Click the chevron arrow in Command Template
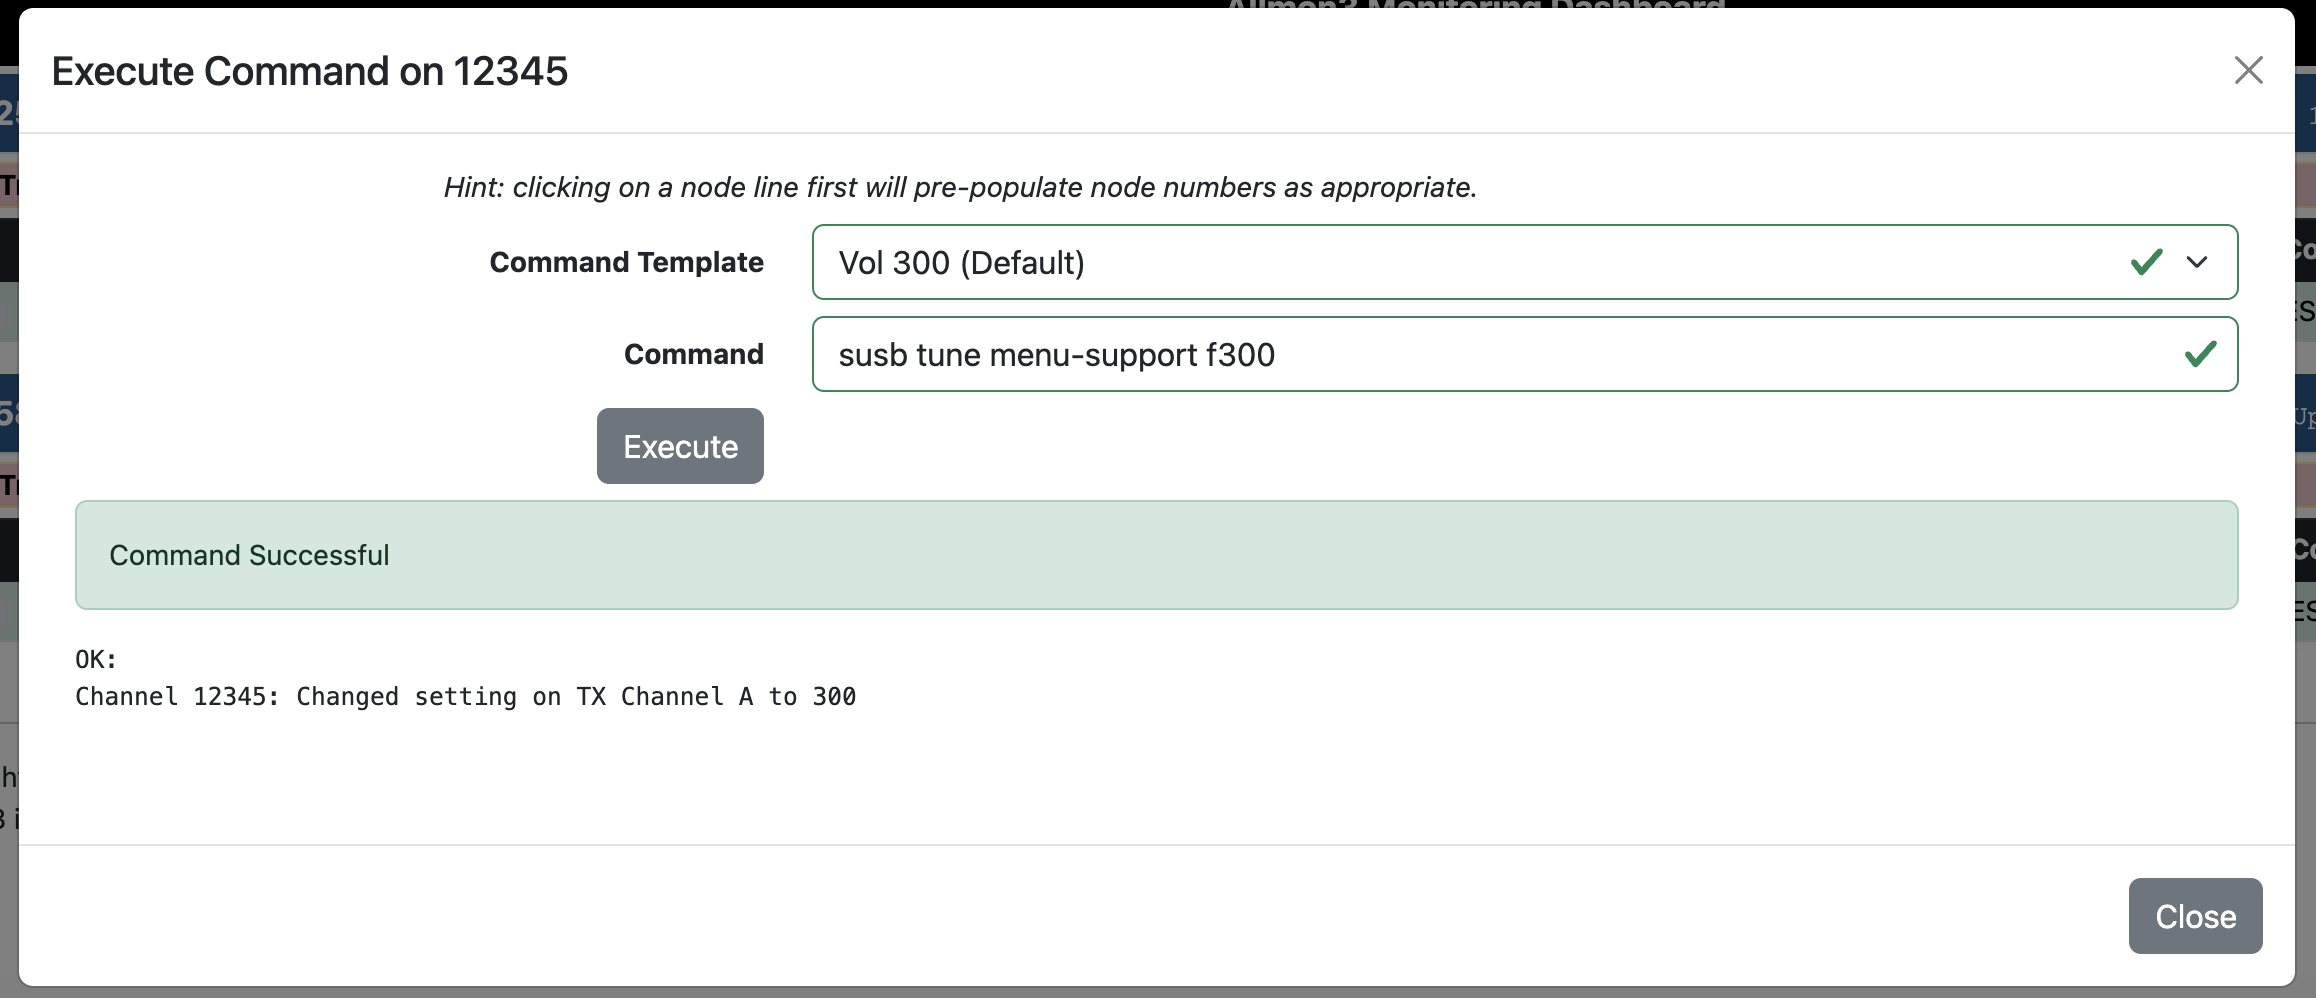Image resolution: width=2316 pixels, height=998 pixels. click(x=2197, y=262)
